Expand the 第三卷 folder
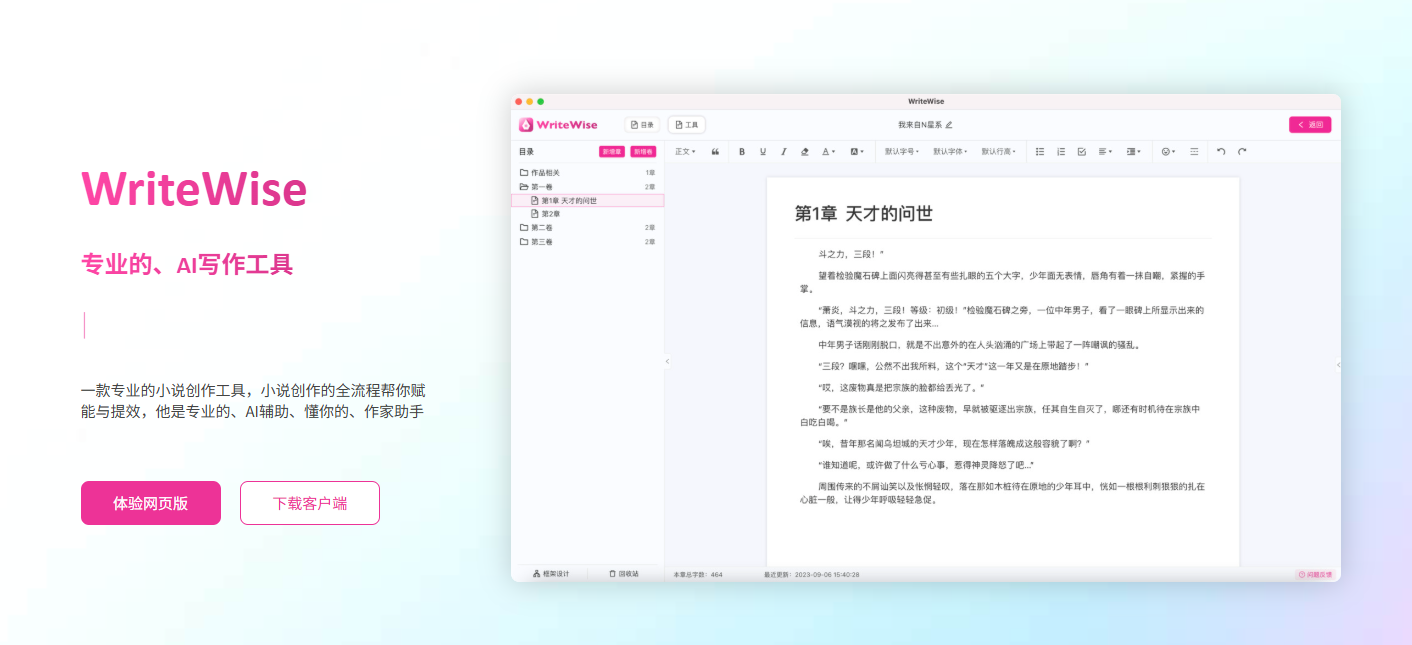Viewport: 1412px width, 645px height. (588, 242)
